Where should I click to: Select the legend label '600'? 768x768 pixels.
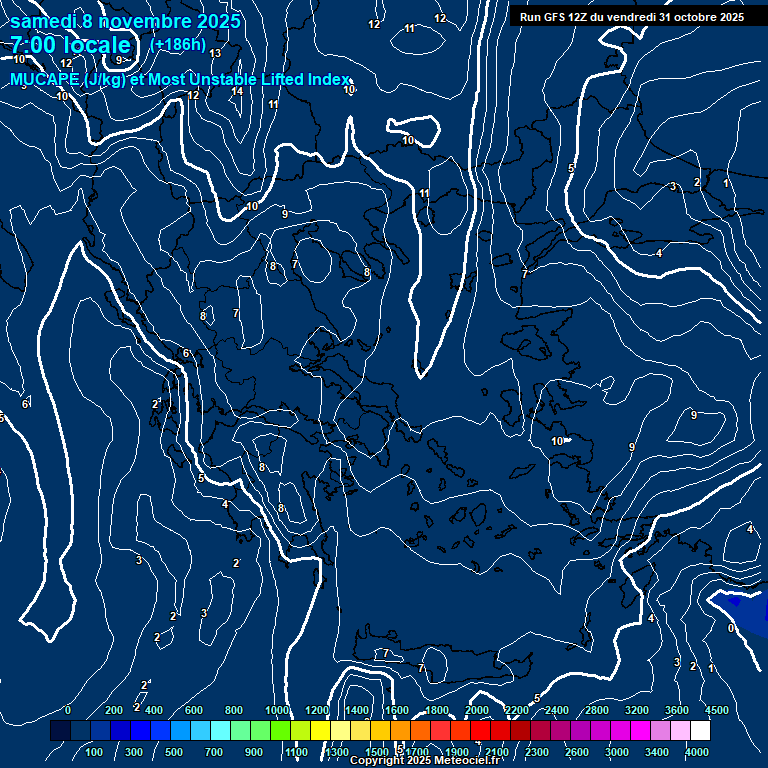[x=193, y=710]
